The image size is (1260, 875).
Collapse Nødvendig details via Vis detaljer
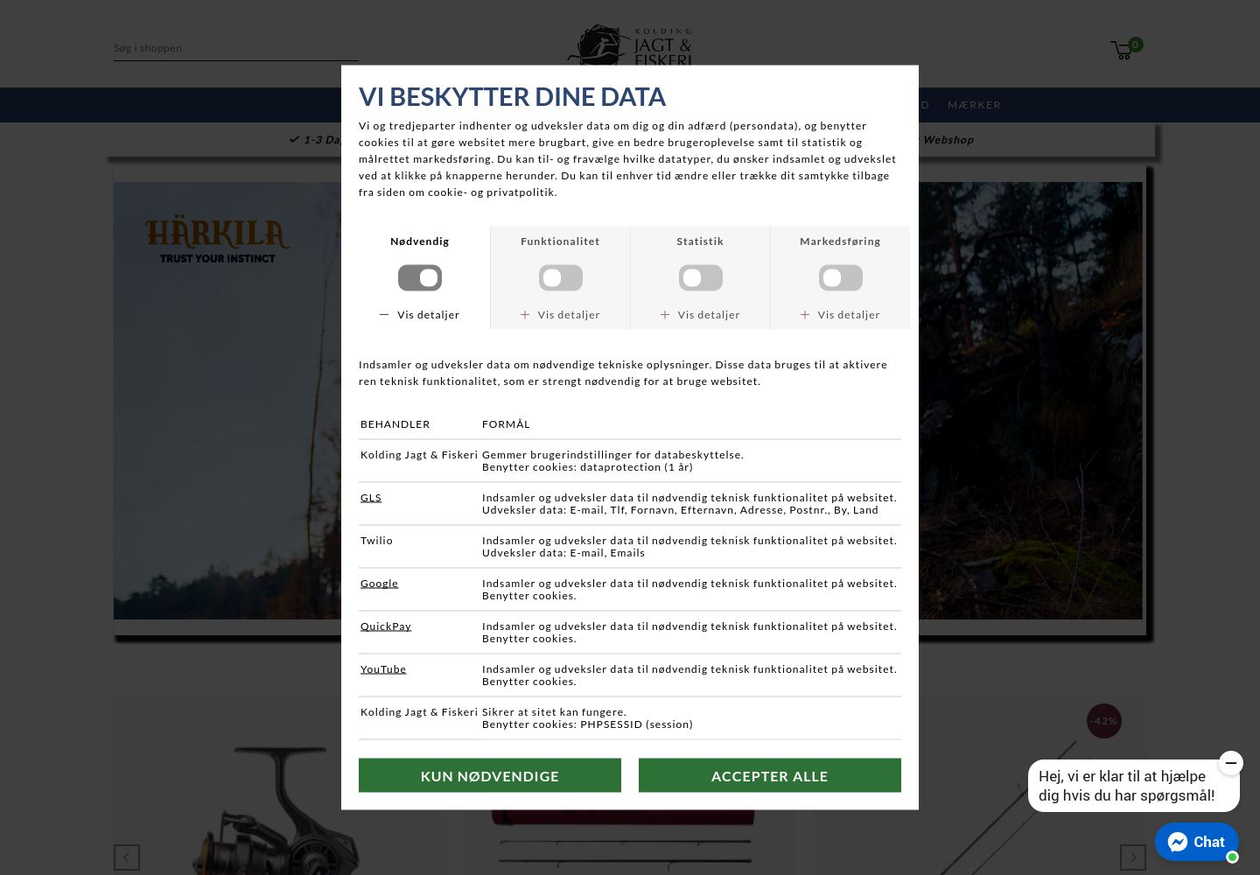click(x=420, y=315)
